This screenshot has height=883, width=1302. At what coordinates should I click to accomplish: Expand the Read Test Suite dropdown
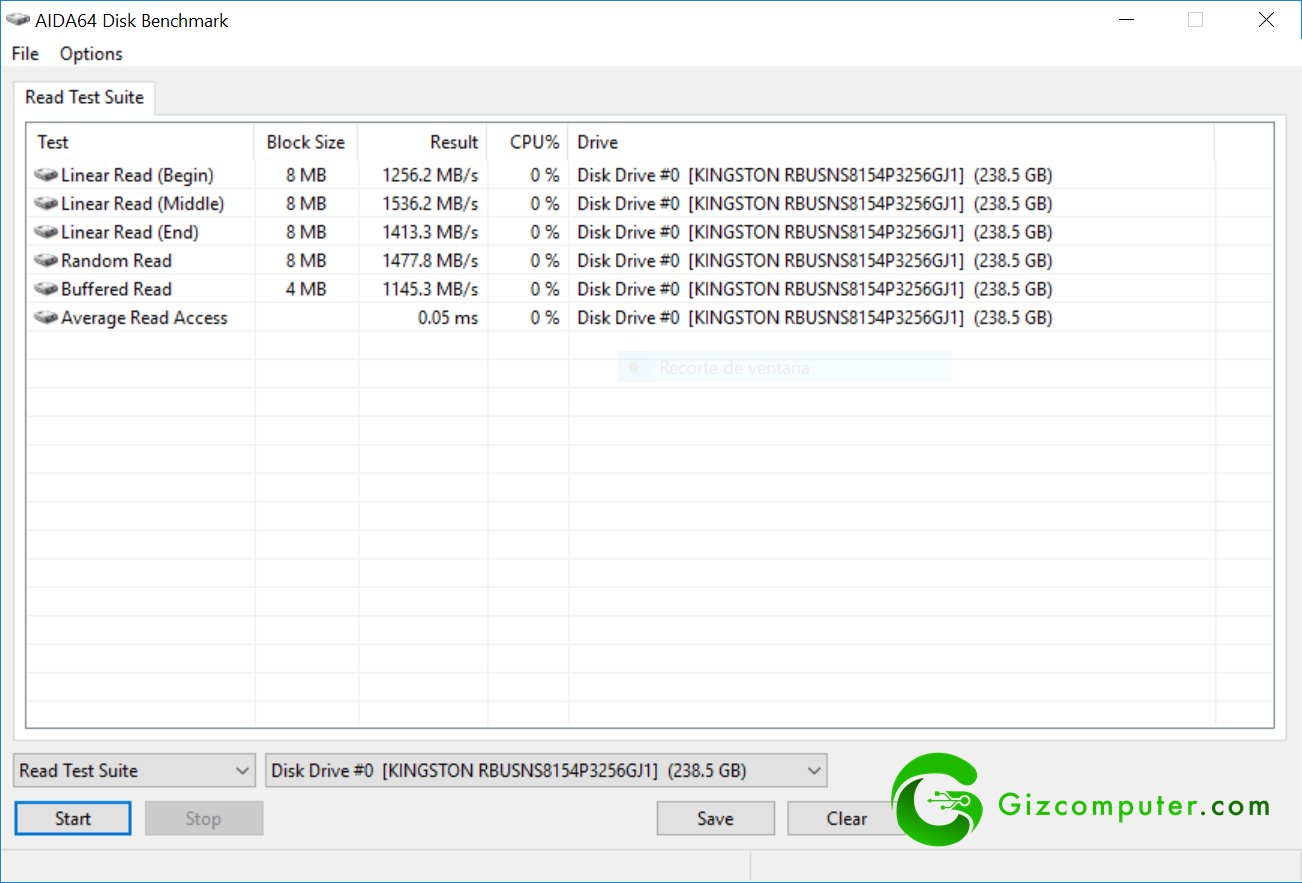135,771
